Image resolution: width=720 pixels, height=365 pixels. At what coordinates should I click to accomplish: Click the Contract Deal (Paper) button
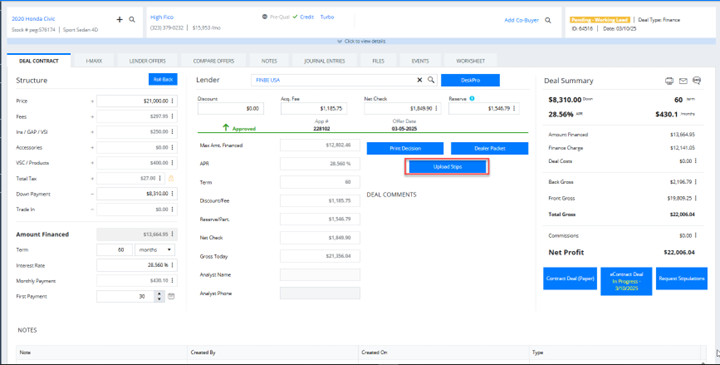[x=570, y=279]
